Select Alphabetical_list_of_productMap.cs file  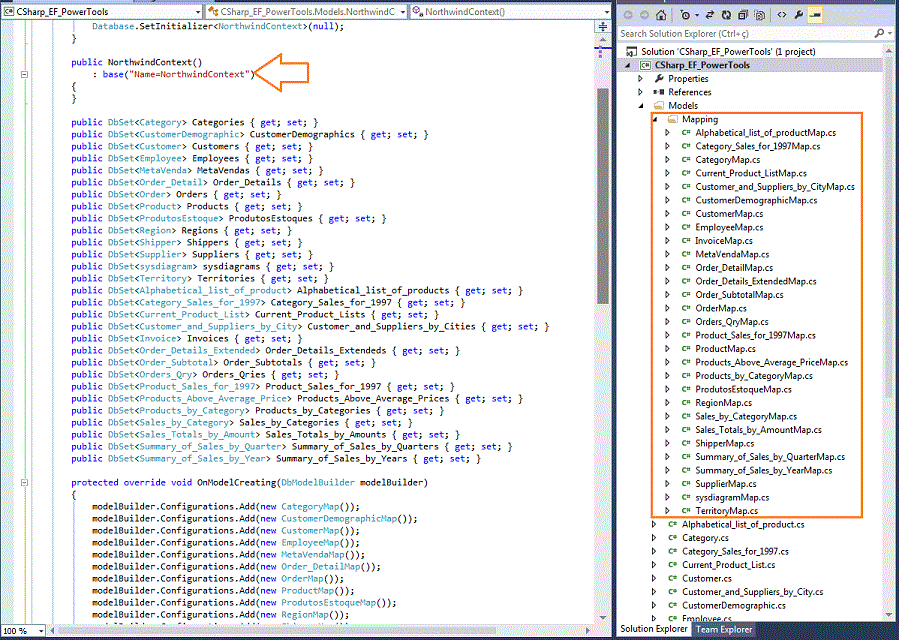point(765,133)
